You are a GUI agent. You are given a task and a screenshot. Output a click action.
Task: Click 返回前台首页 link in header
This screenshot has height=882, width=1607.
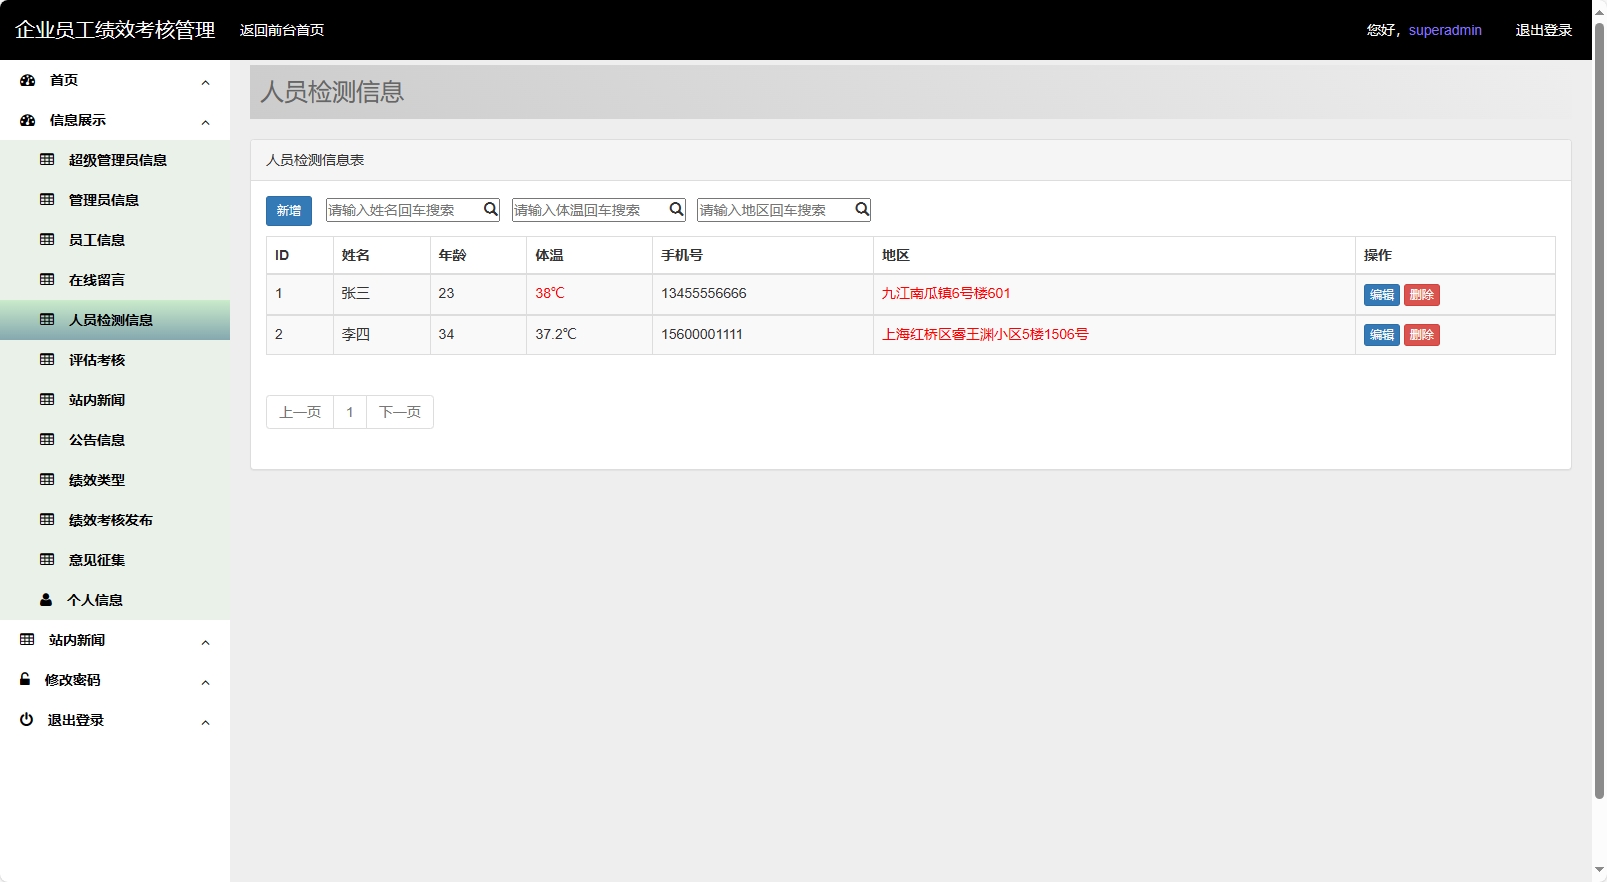pos(282,30)
